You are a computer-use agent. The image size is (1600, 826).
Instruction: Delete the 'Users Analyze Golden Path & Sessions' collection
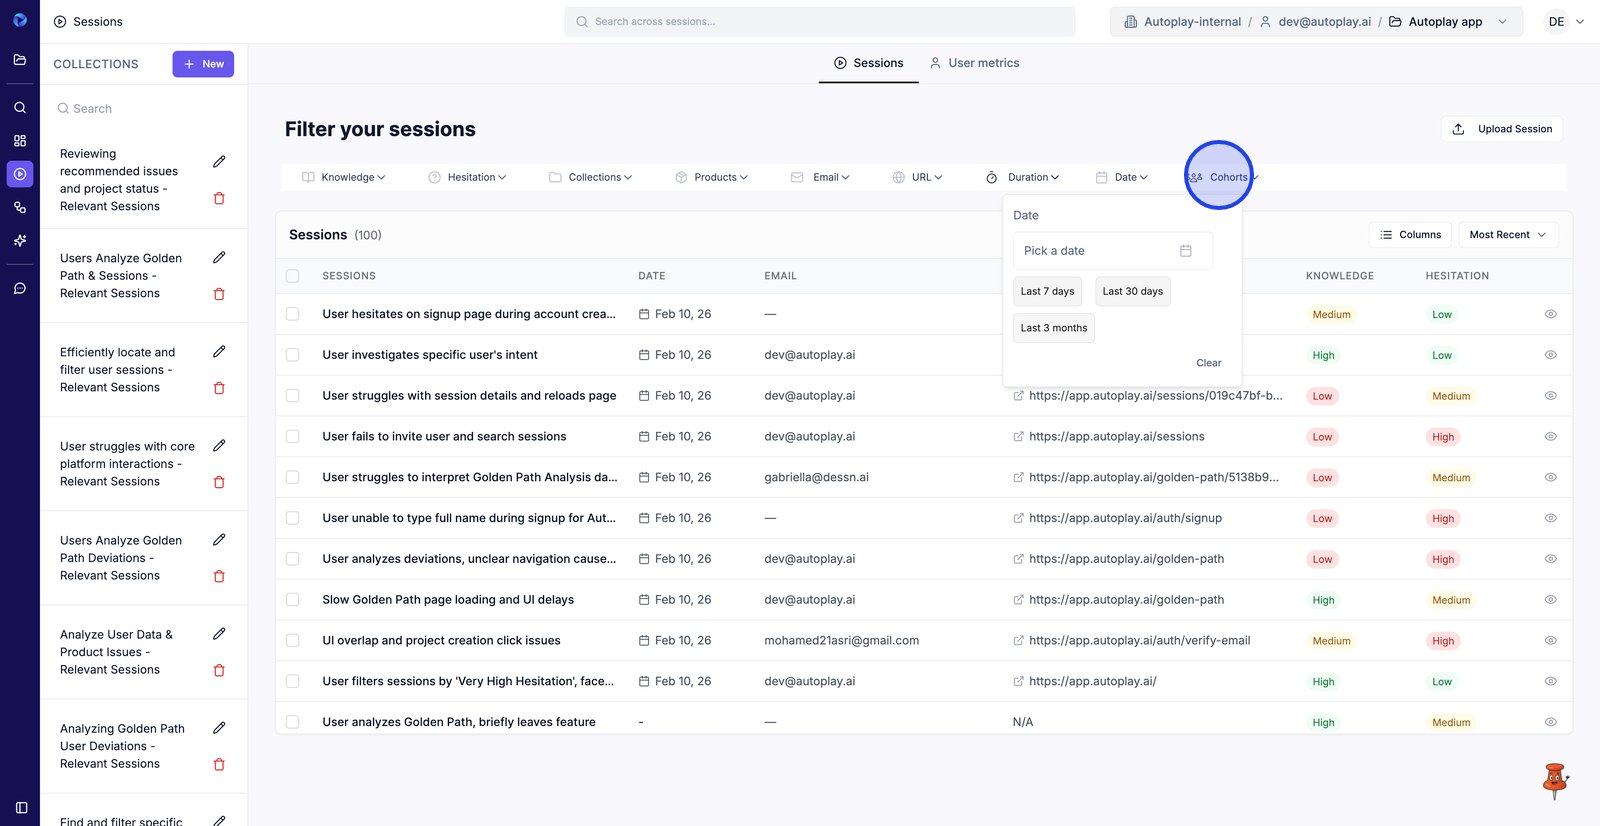[219, 294]
